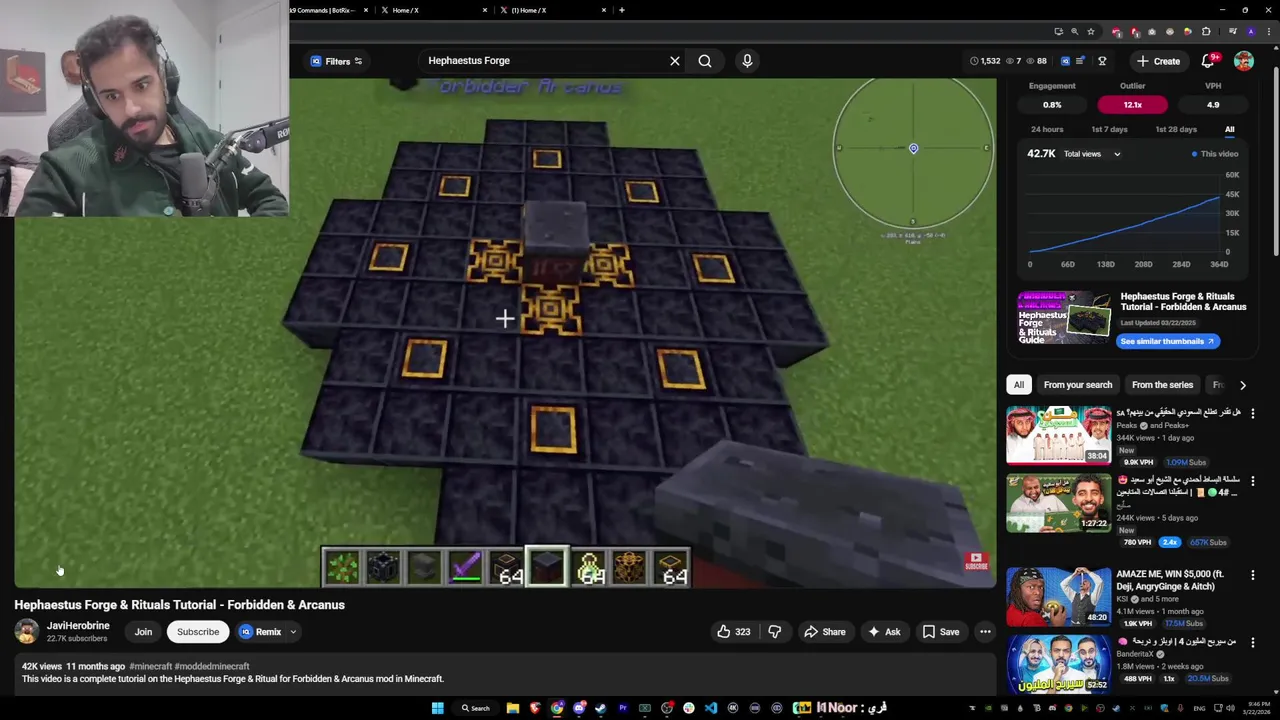Open browser Extensions puzzle icon
The image size is (1280, 720).
(1206, 32)
